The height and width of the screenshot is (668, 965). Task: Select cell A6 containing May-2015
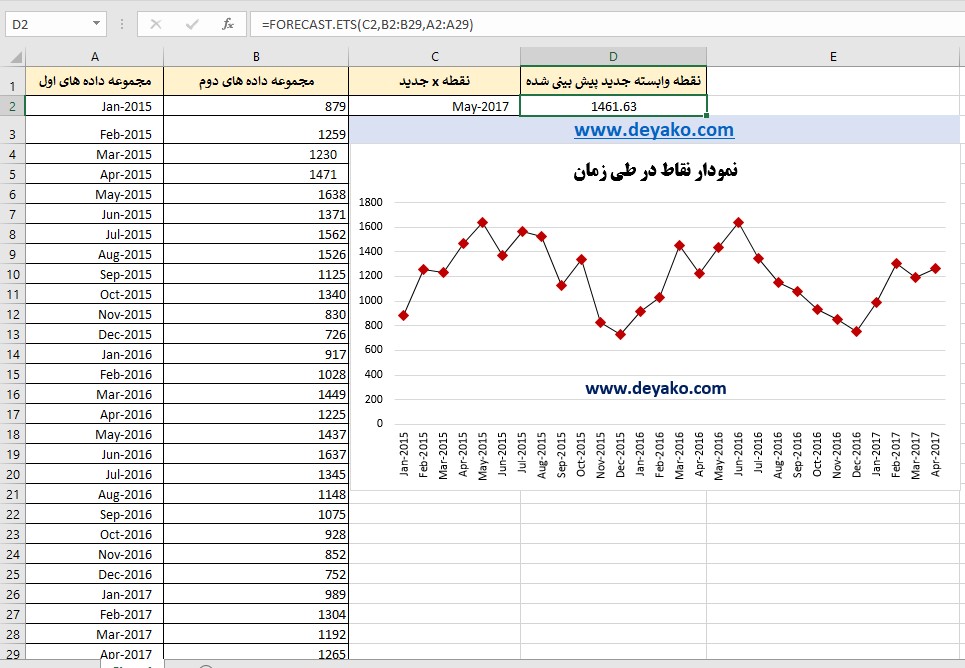pyautogui.click(x=95, y=195)
